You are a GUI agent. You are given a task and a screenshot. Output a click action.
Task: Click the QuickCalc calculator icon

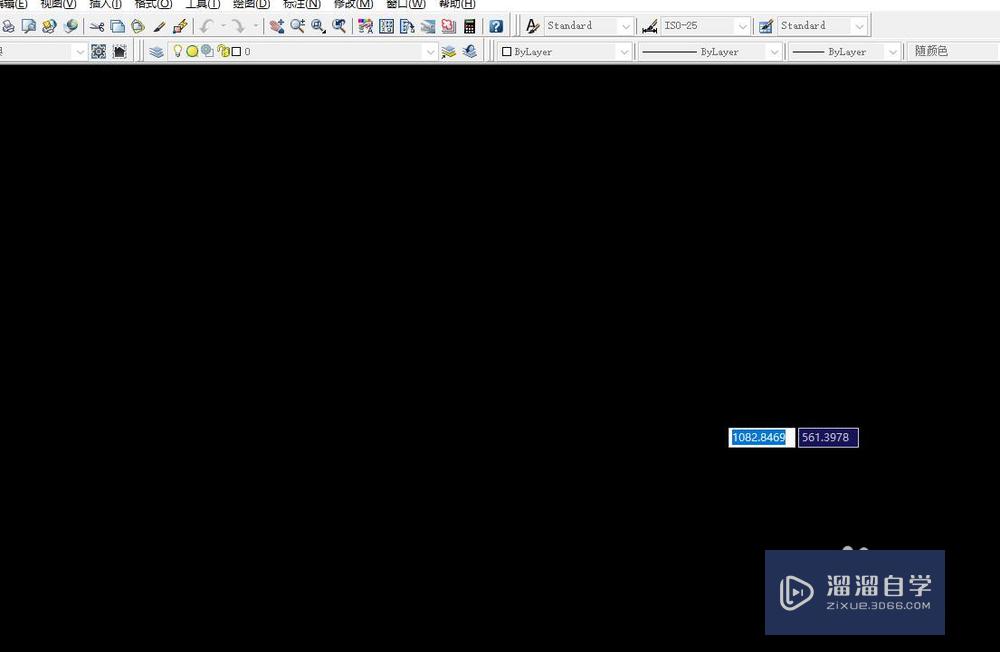tap(468, 26)
